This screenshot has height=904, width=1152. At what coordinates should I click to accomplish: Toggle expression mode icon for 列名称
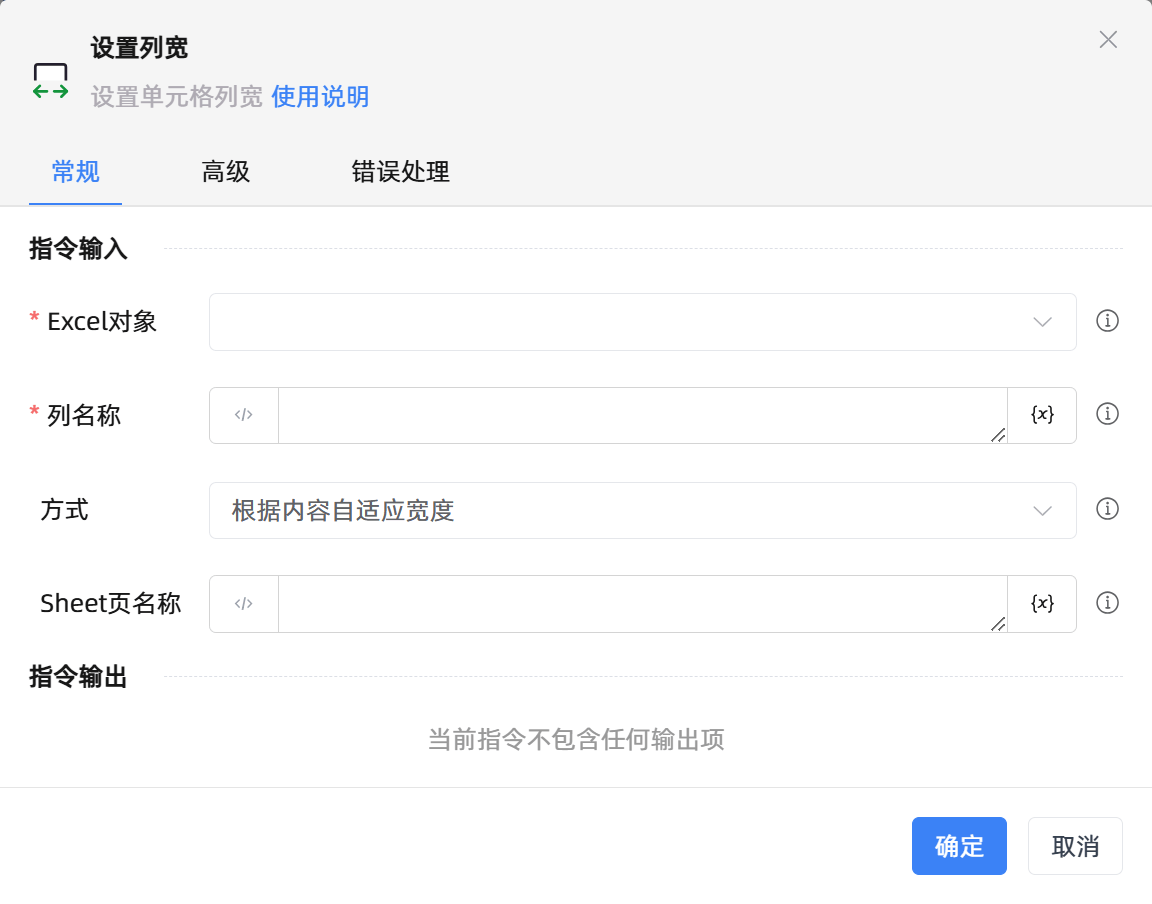[244, 415]
